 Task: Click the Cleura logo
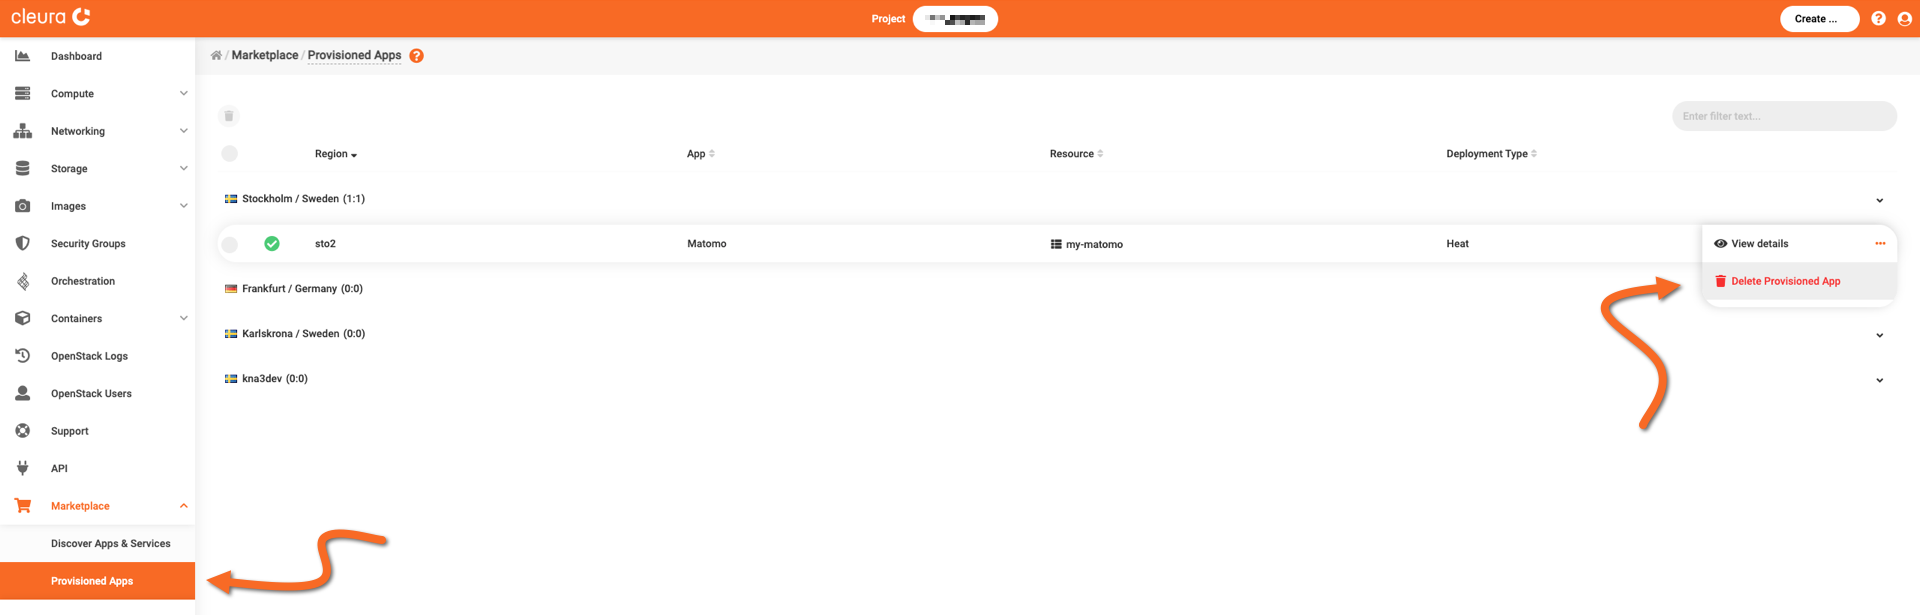51,17
